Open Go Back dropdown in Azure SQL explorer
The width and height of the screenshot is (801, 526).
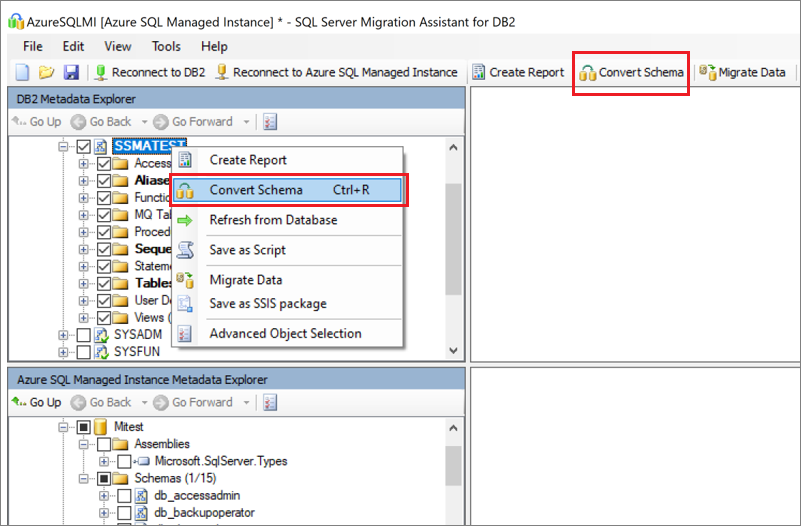pos(144,402)
